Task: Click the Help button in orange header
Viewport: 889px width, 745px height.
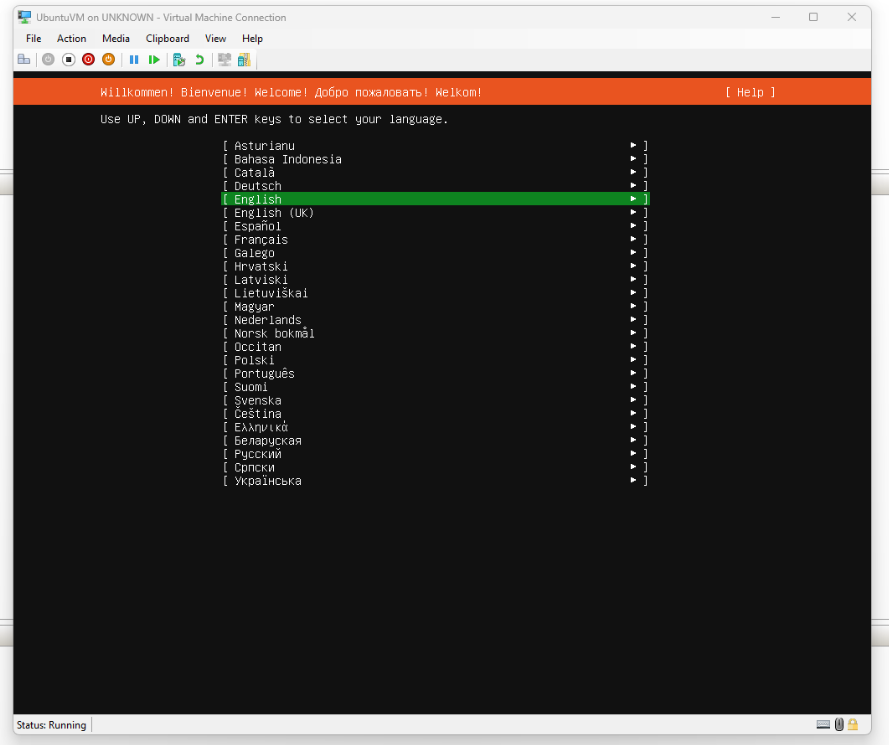Action: pos(750,92)
